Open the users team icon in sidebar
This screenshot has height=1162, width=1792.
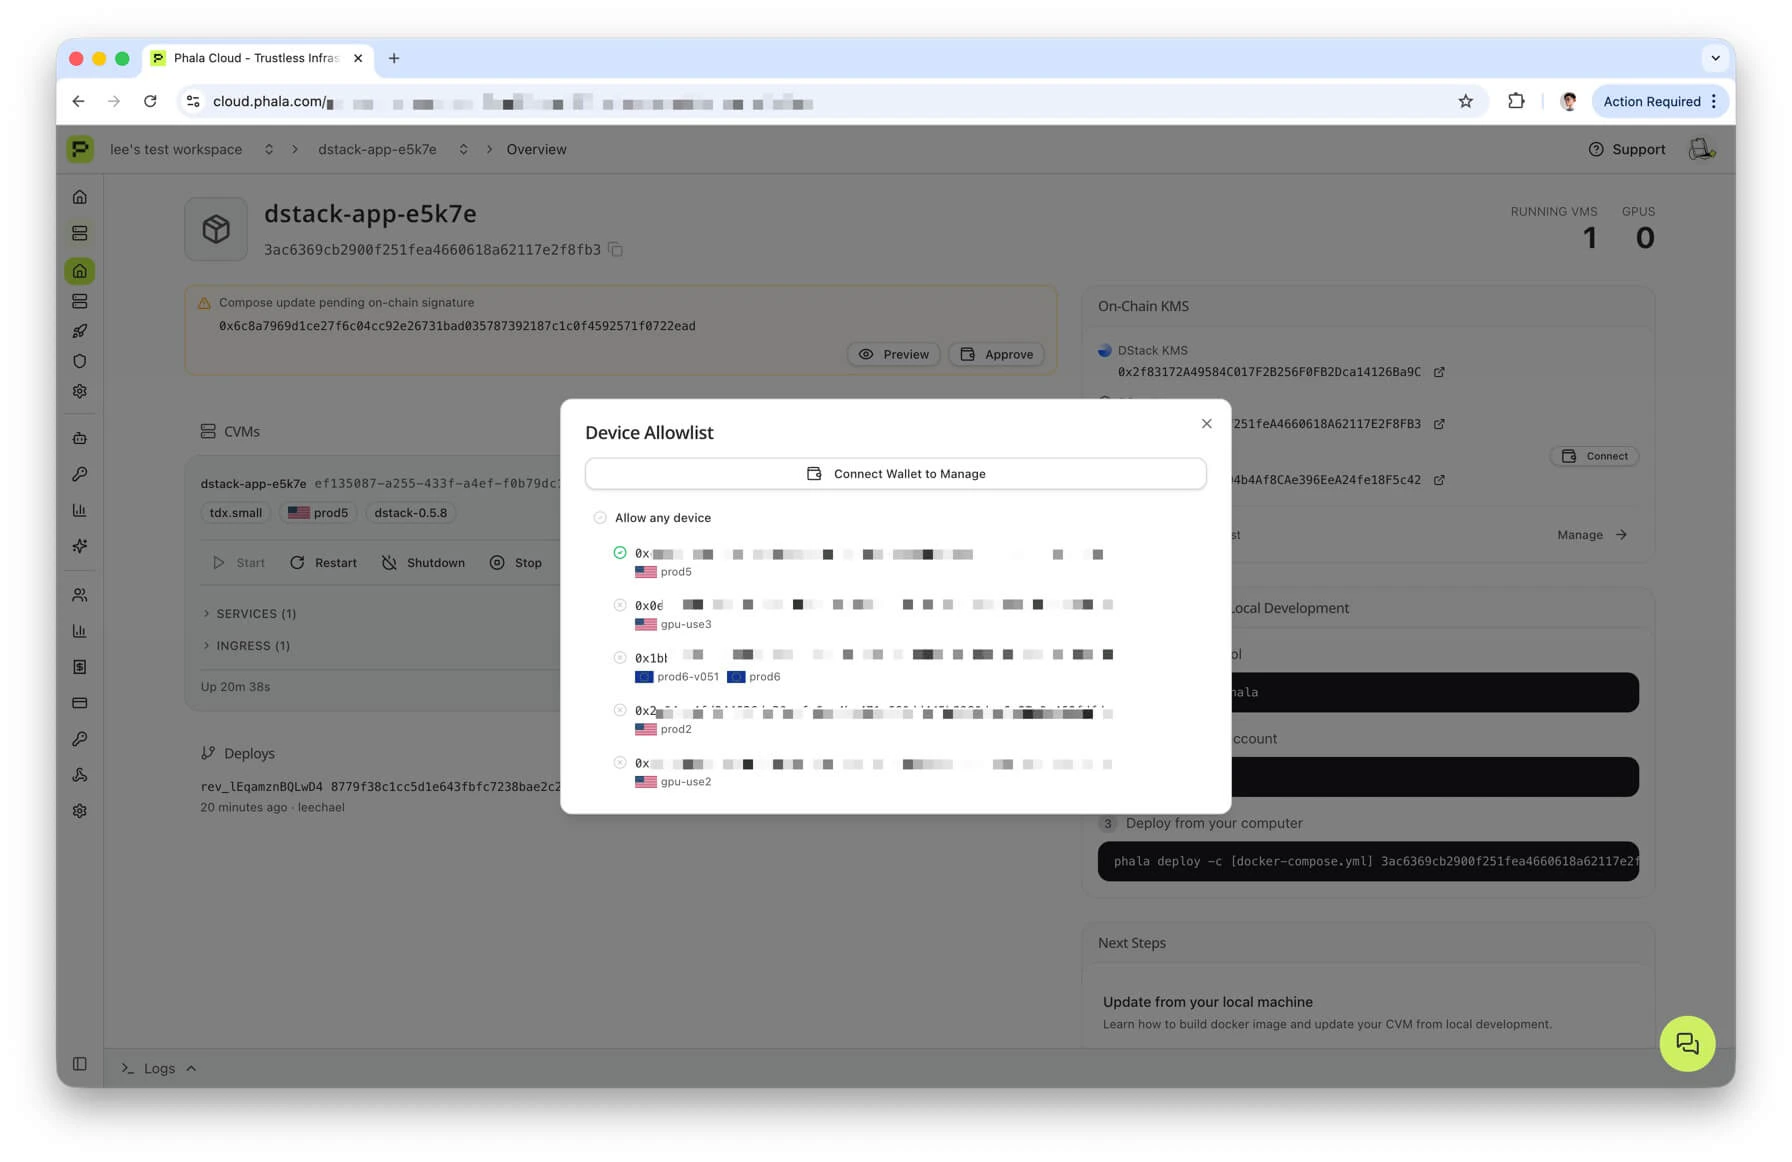(80, 595)
